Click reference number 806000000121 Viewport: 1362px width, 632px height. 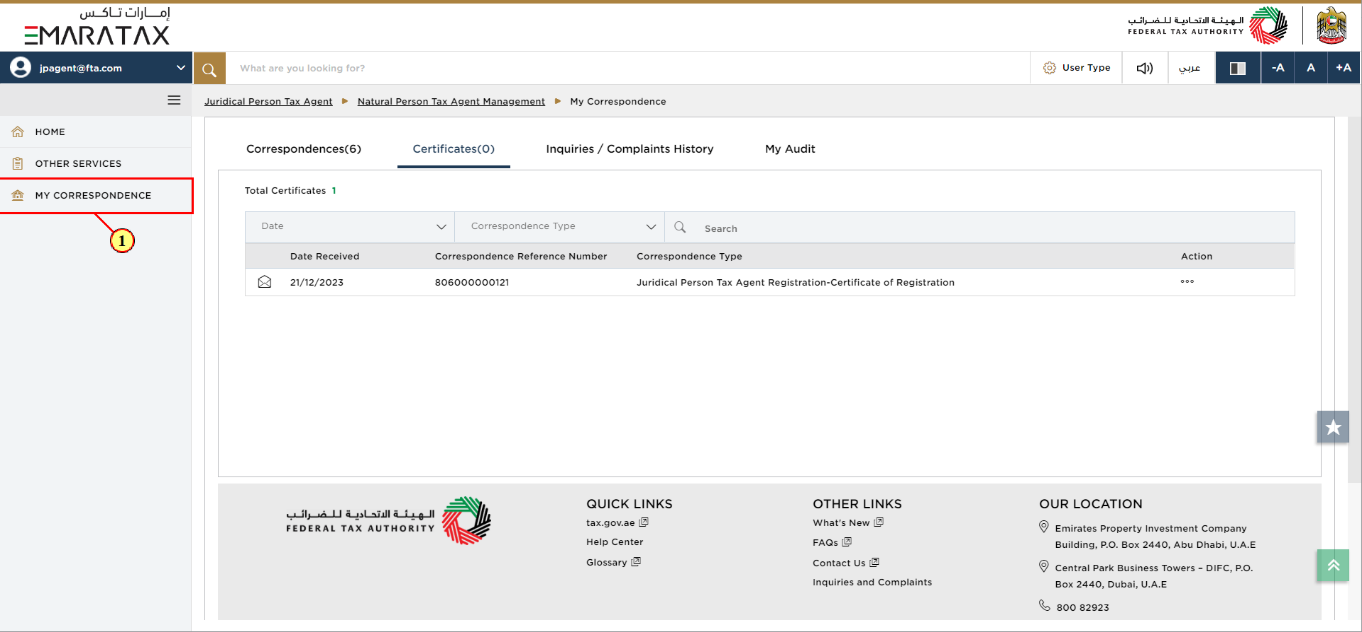click(472, 282)
